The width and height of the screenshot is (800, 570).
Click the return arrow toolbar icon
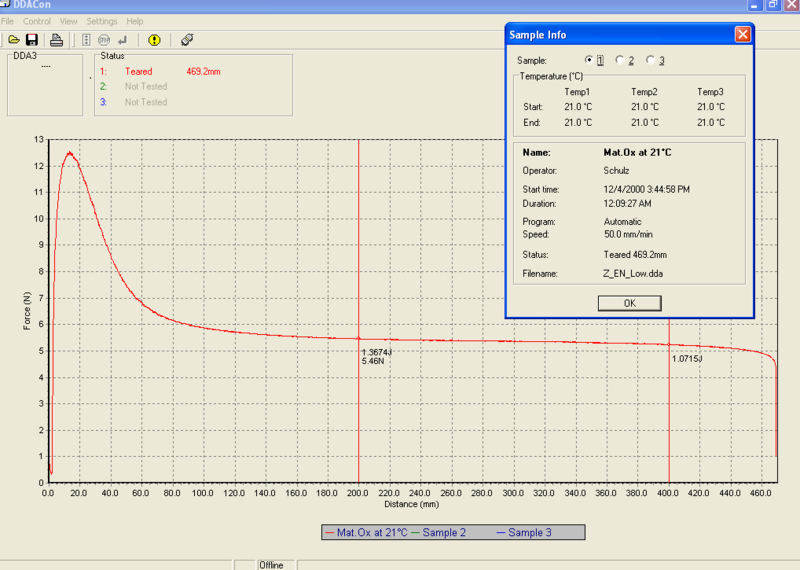(122, 40)
